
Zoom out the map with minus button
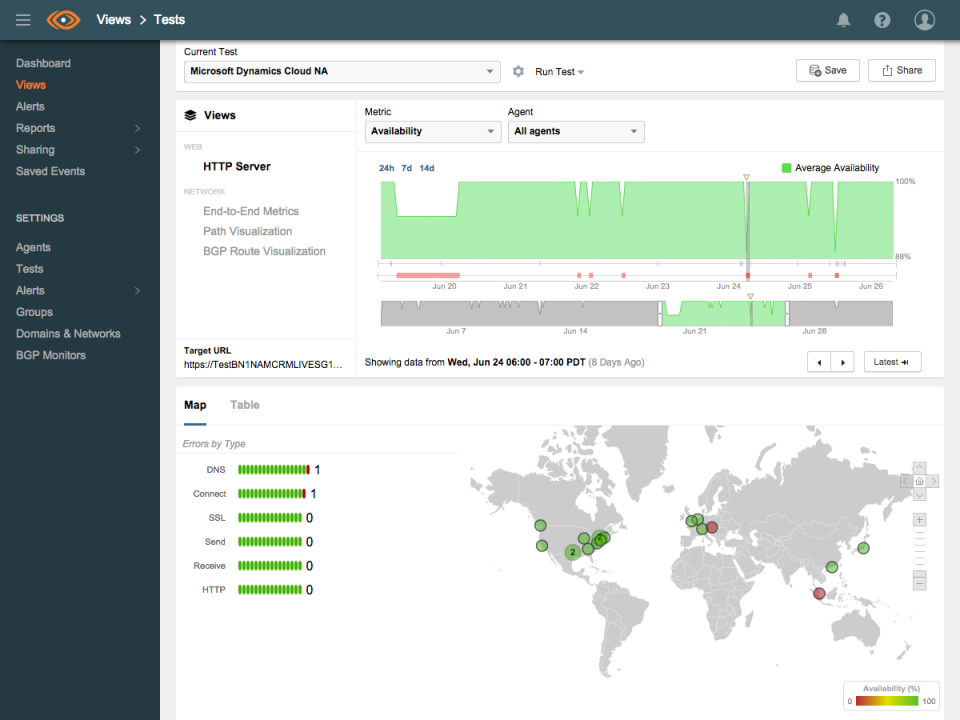pyautogui.click(x=919, y=582)
